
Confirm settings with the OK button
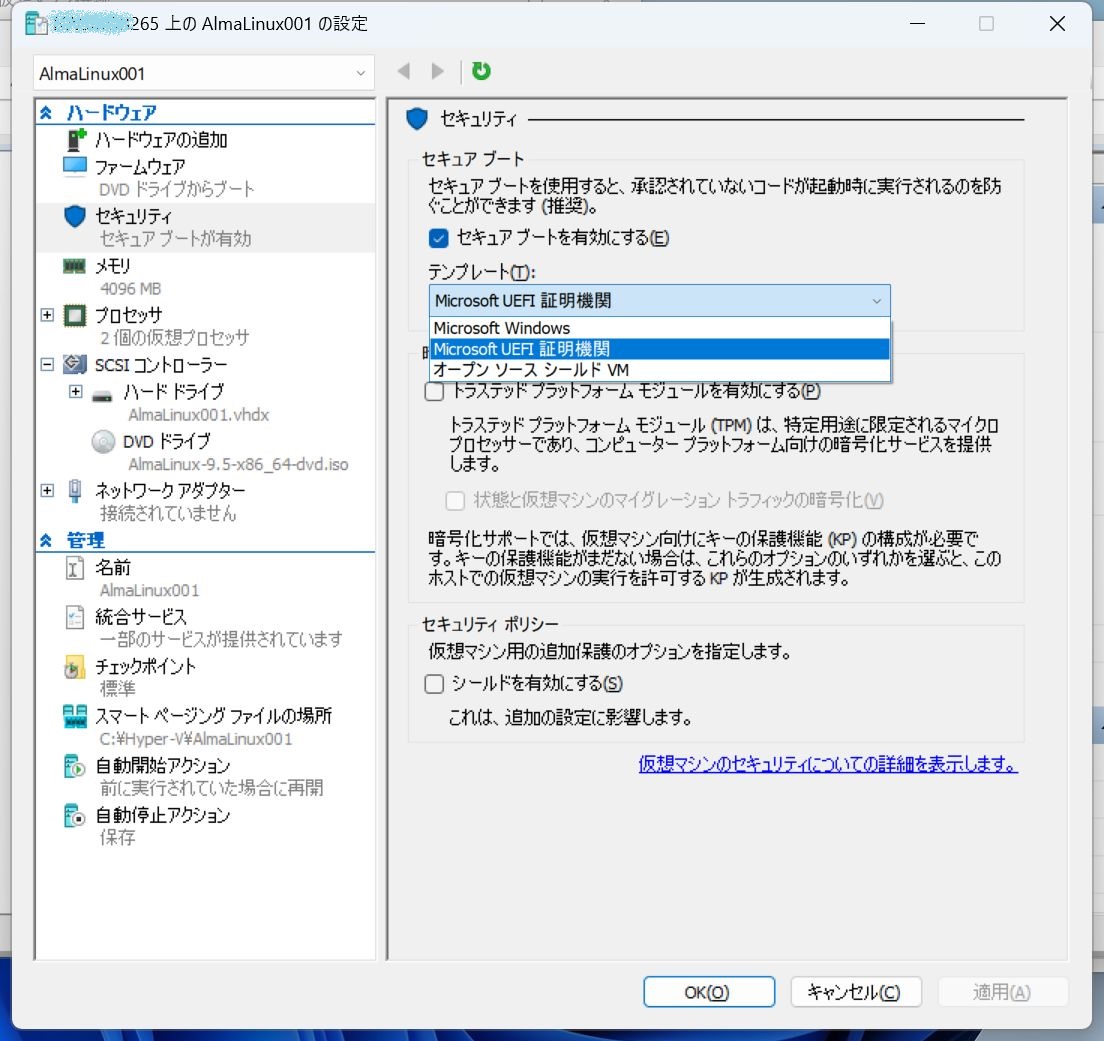click(x=709, y=992)
